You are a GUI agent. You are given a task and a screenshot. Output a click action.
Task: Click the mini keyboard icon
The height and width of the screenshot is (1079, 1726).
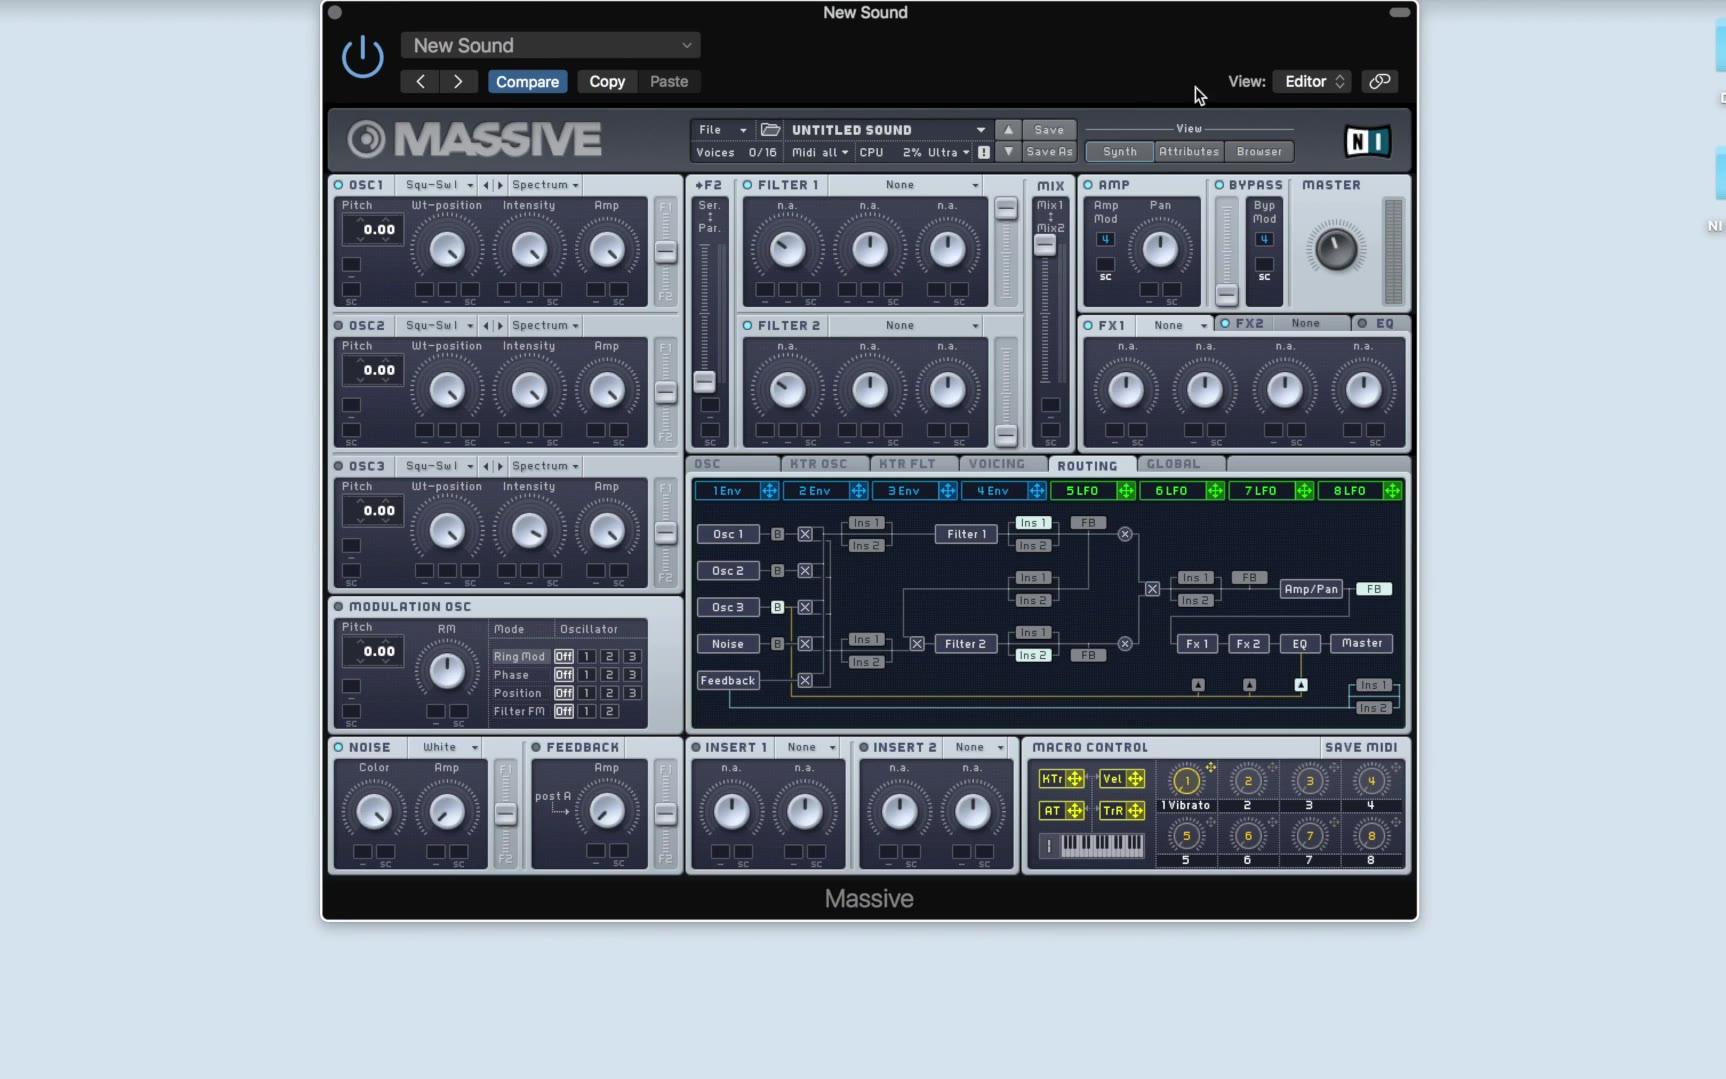pyautogui.click(x=1101, y=846)
